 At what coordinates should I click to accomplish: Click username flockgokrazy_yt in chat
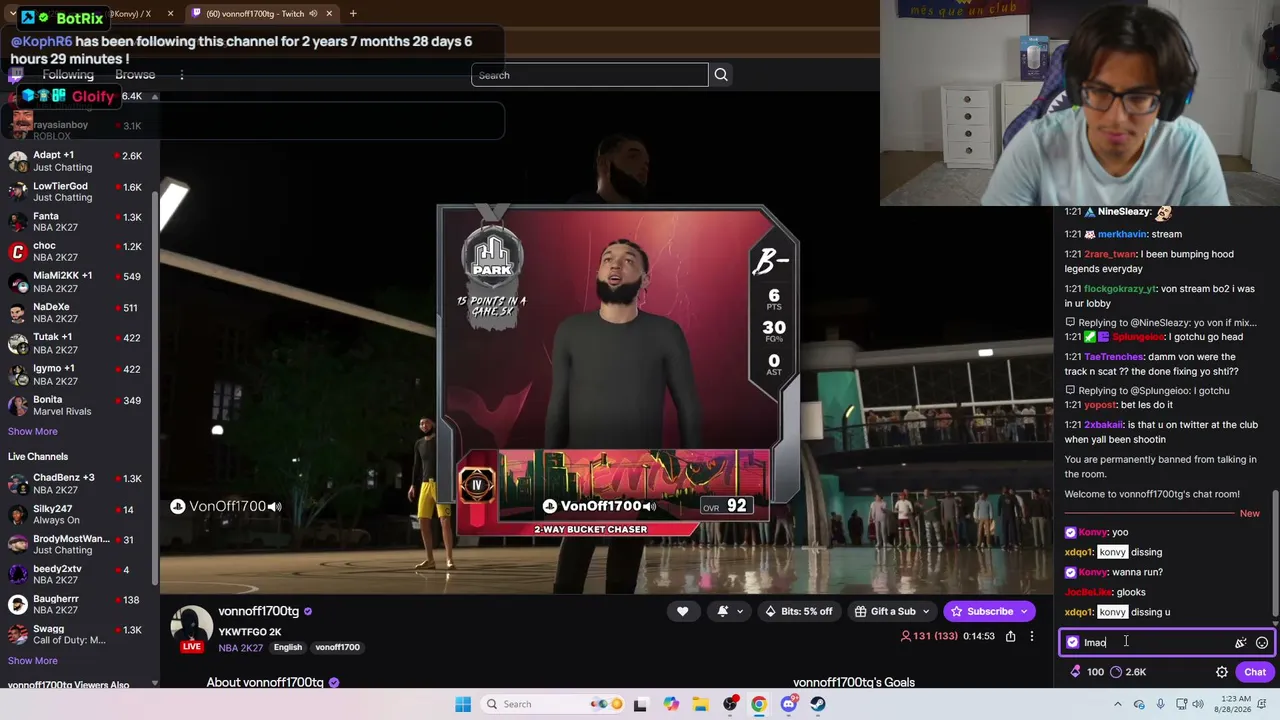click(x=1120, y=289)
